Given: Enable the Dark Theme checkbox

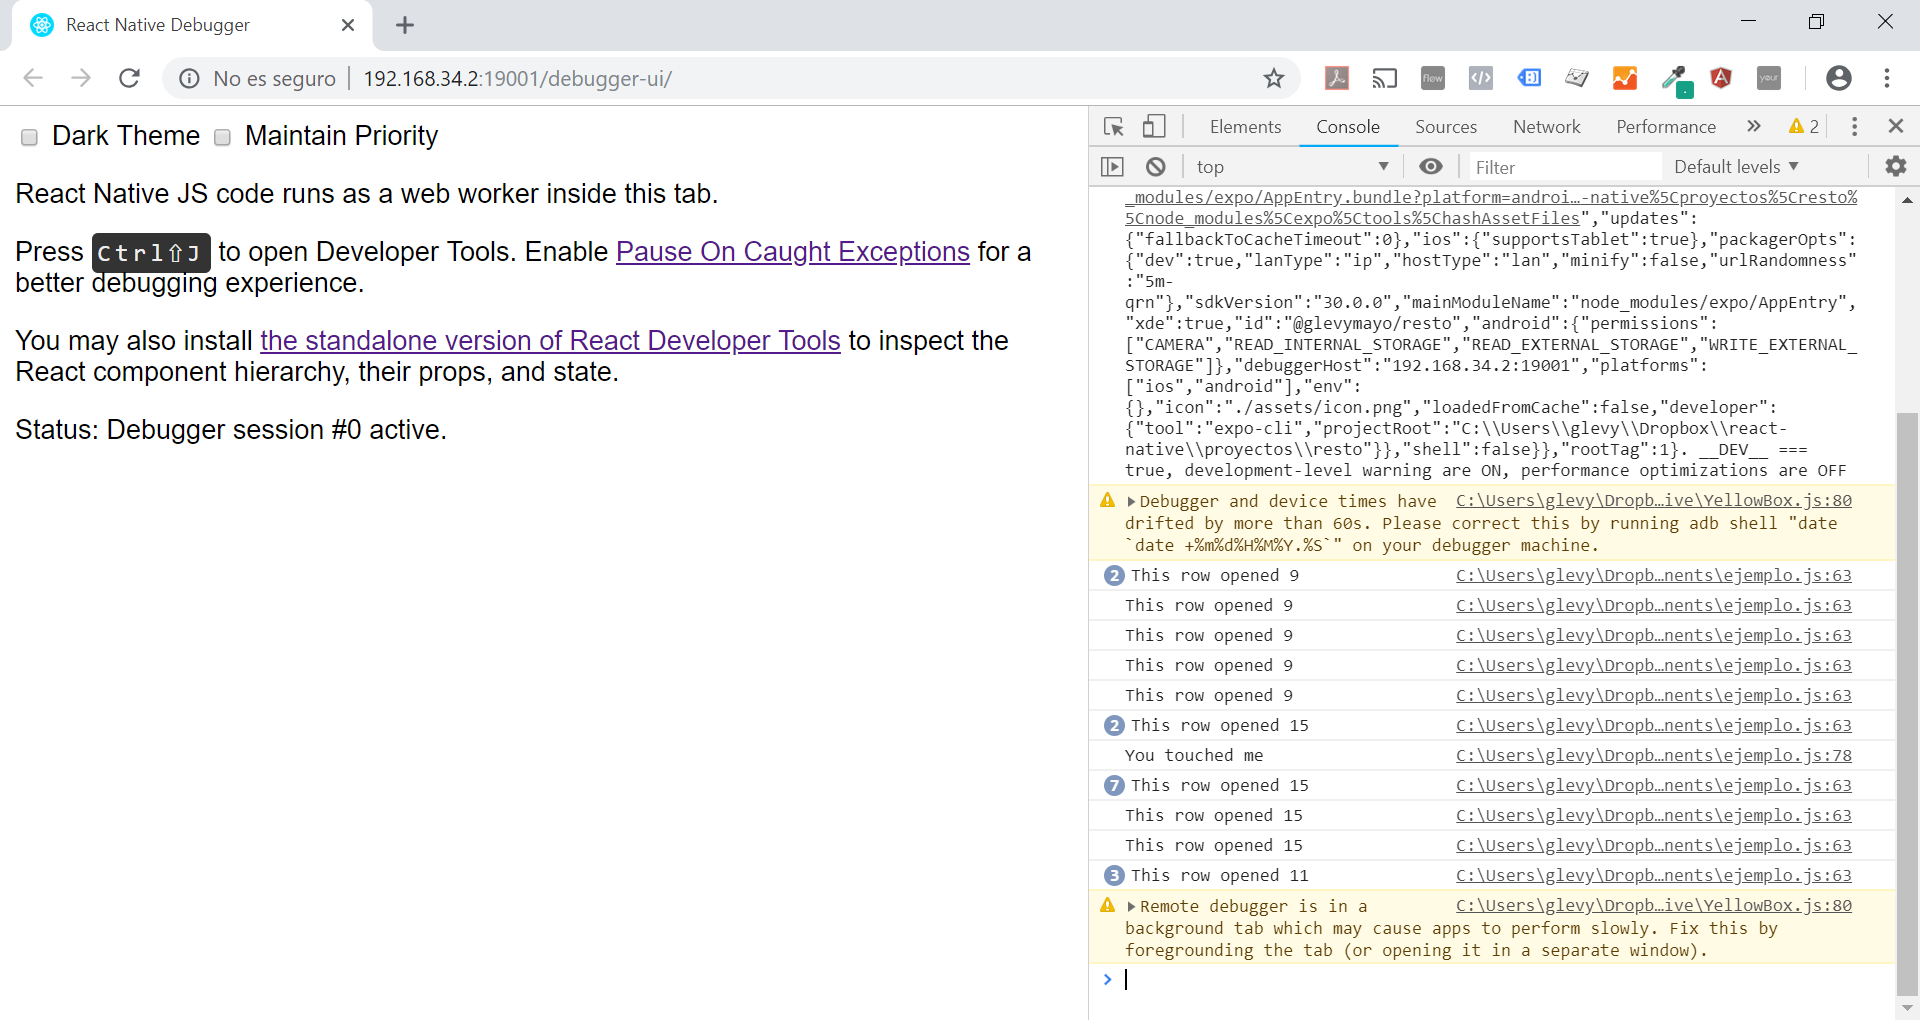Looking at the screenshot, I should pyautogui.click(x=29, y=137).
